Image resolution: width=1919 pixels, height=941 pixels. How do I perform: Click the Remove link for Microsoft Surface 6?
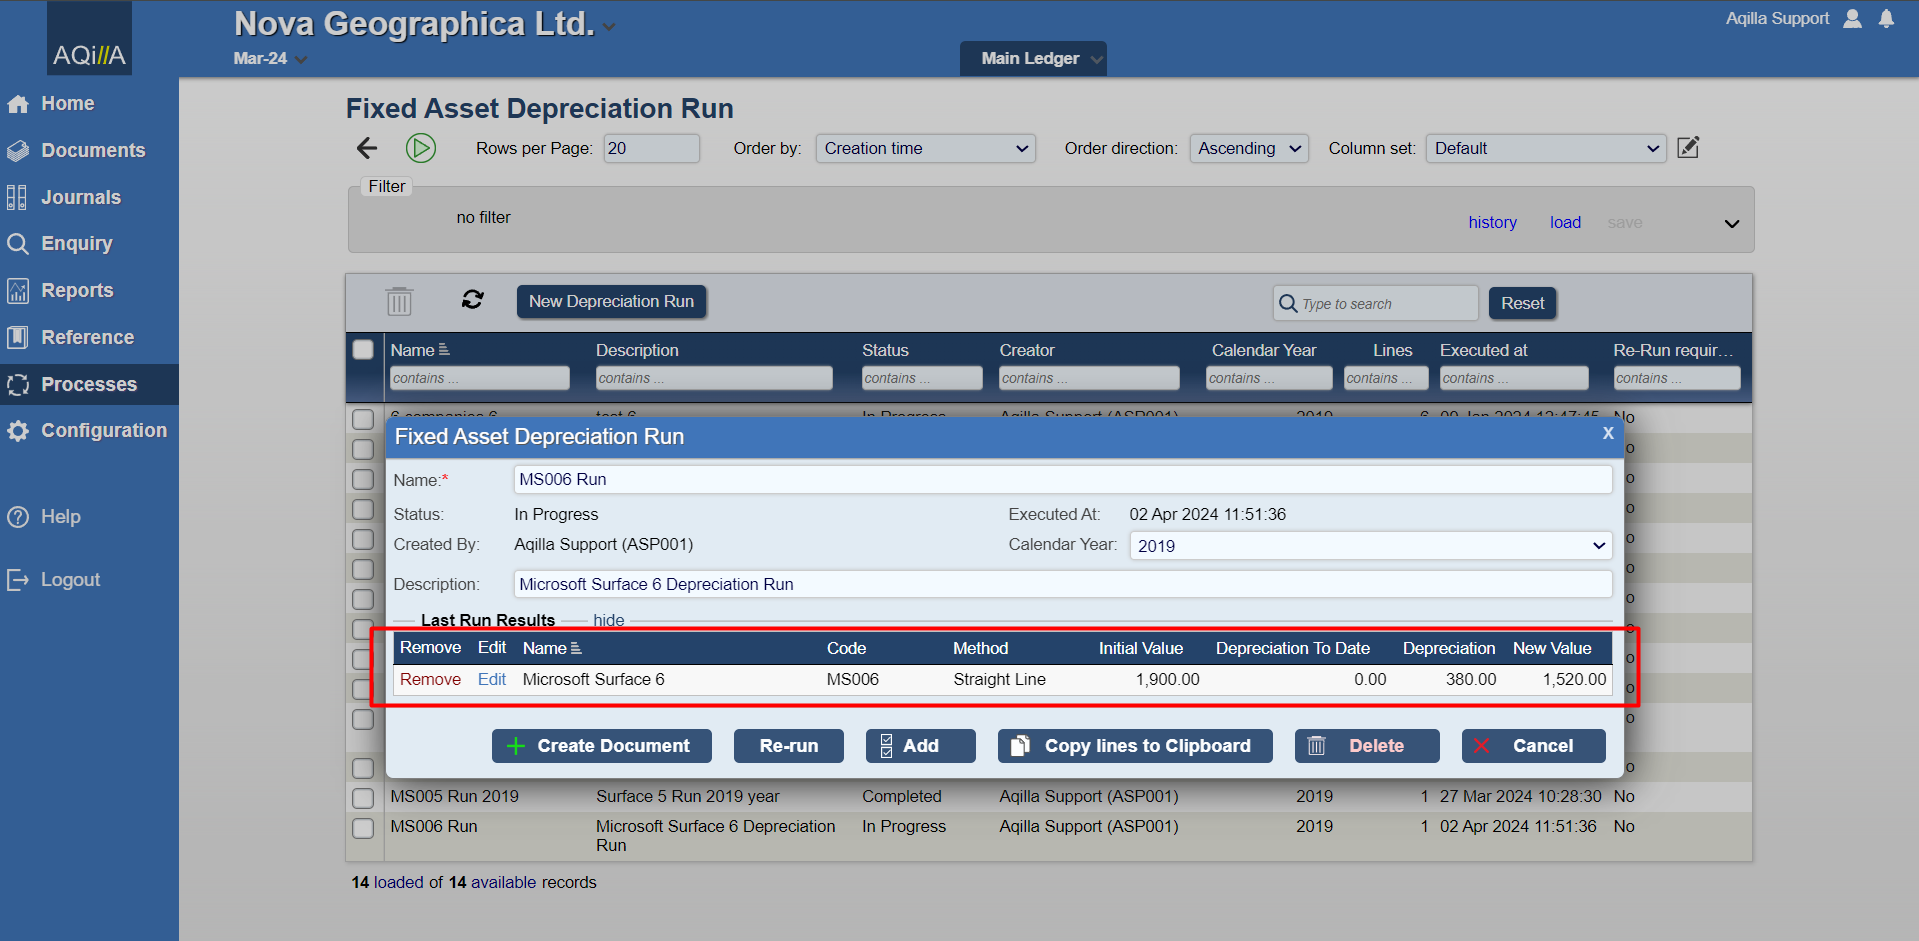[x=430, y=679]
